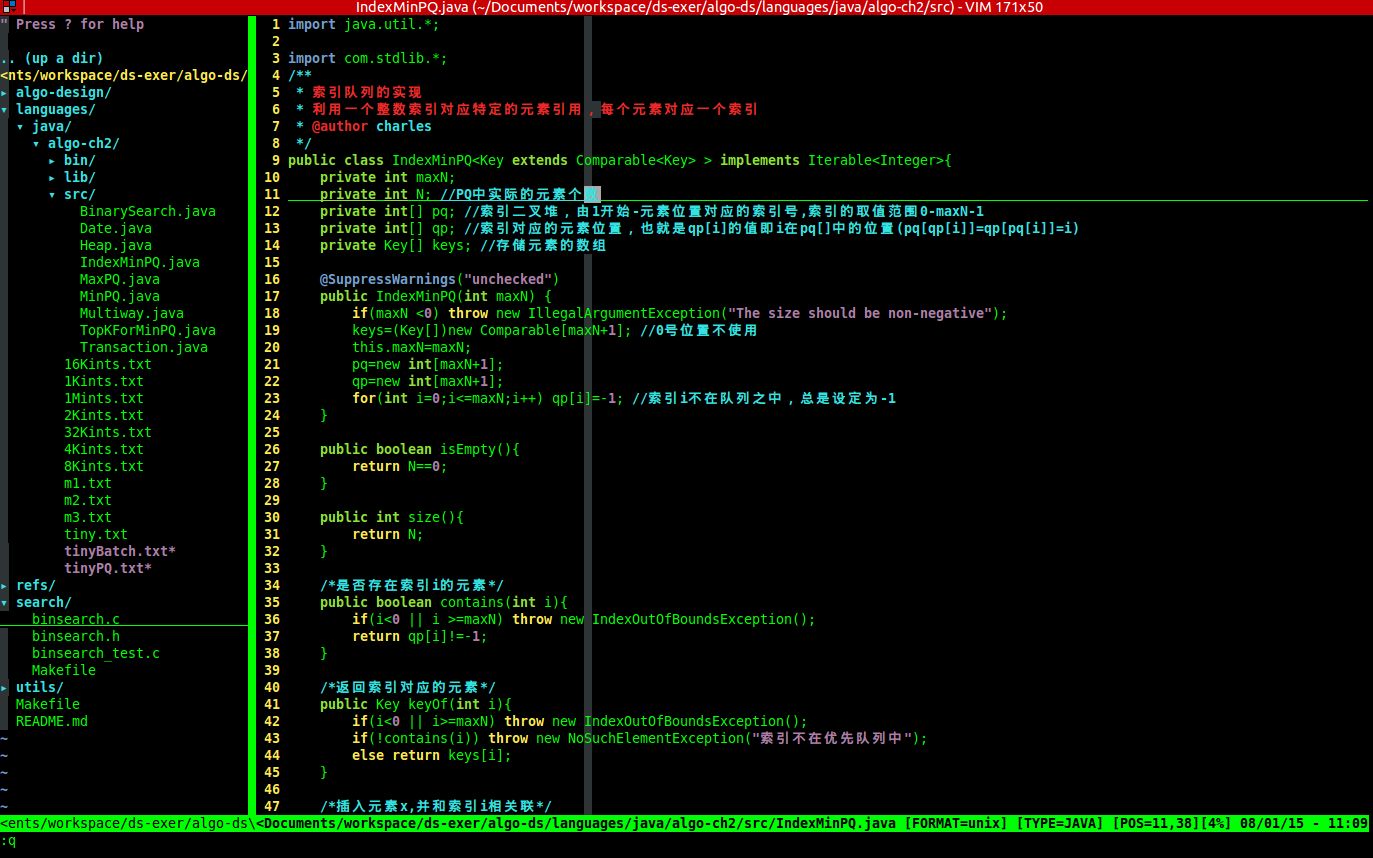Click 'return N==0;' statement
This screenshot has height=858, width=1373.
(x=399, y=467)
